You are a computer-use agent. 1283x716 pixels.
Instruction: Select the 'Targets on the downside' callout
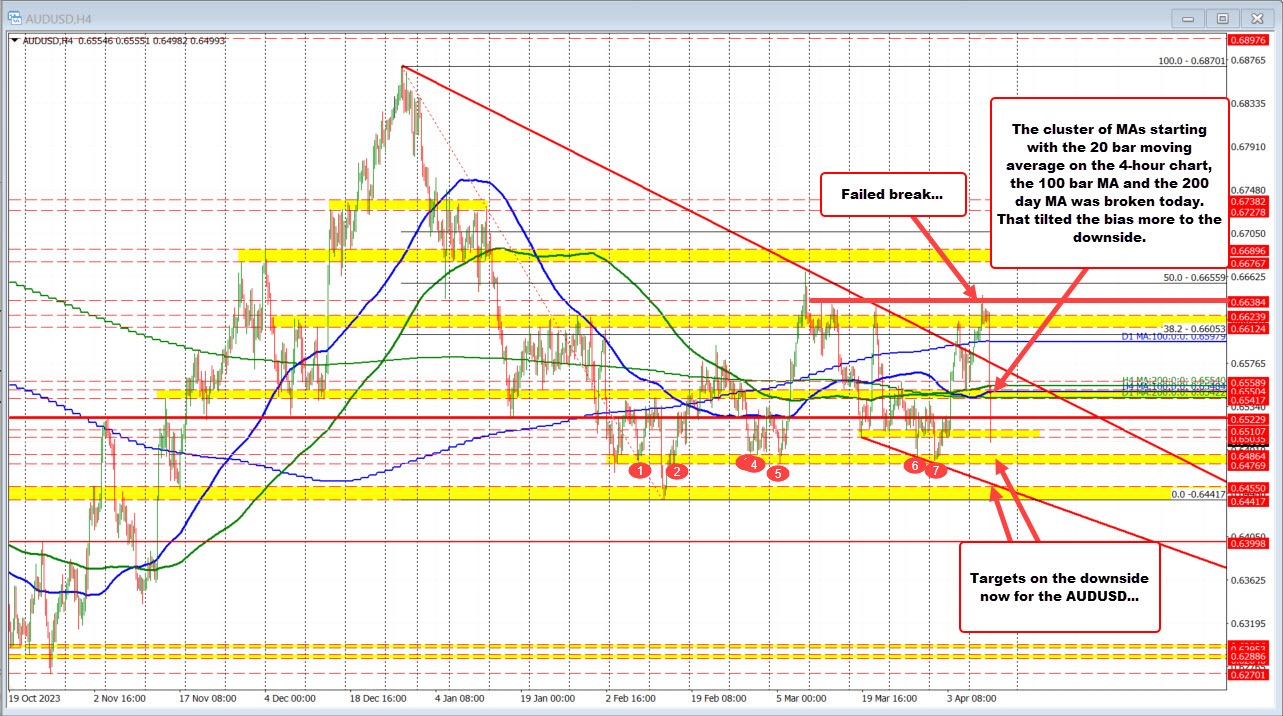pos(1058,587)
